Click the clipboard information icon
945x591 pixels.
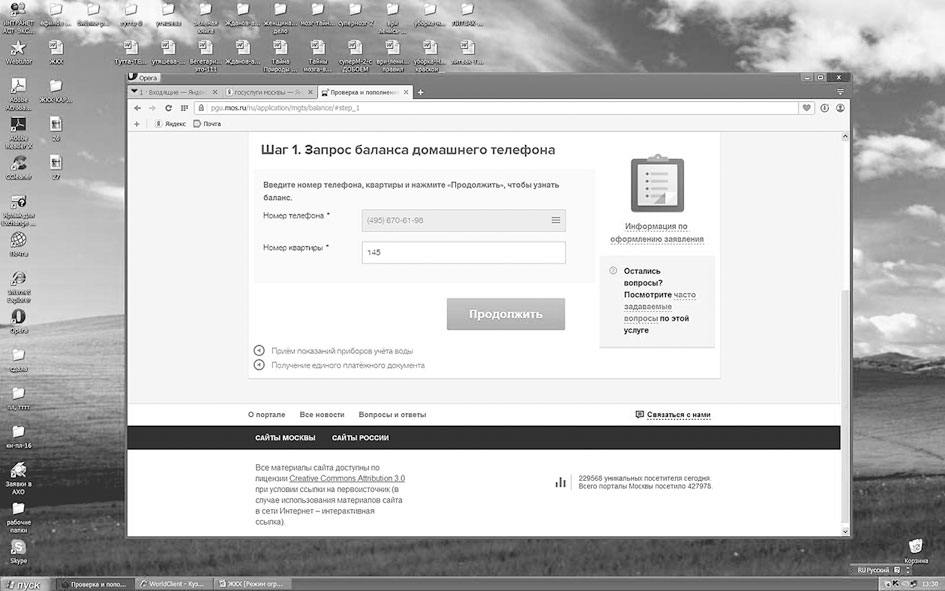coord(656,186)
